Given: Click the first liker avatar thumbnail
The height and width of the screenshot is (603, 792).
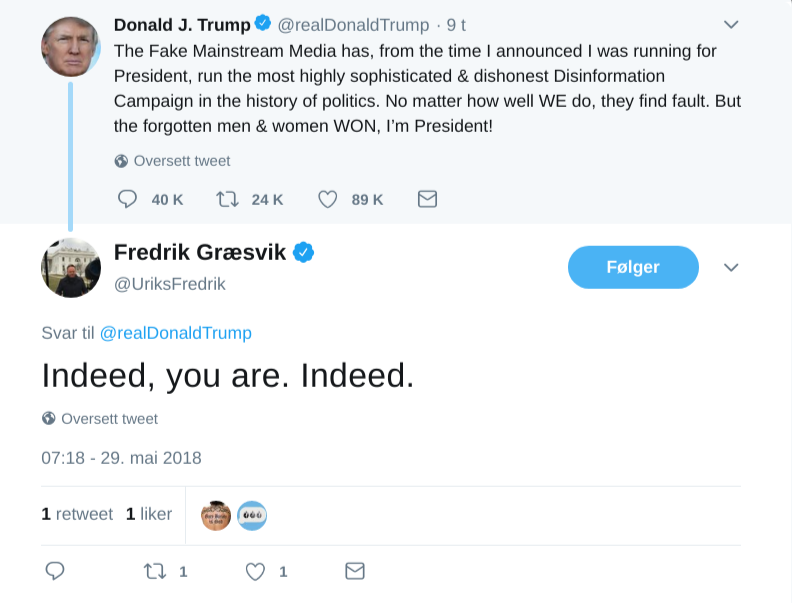Looking at the screenshot, I should coord(216,515).
